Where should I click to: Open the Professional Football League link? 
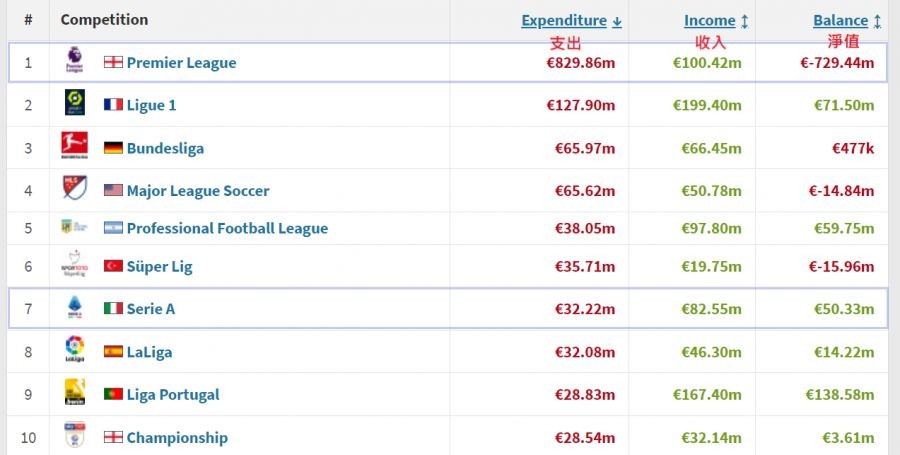(227, 228)
